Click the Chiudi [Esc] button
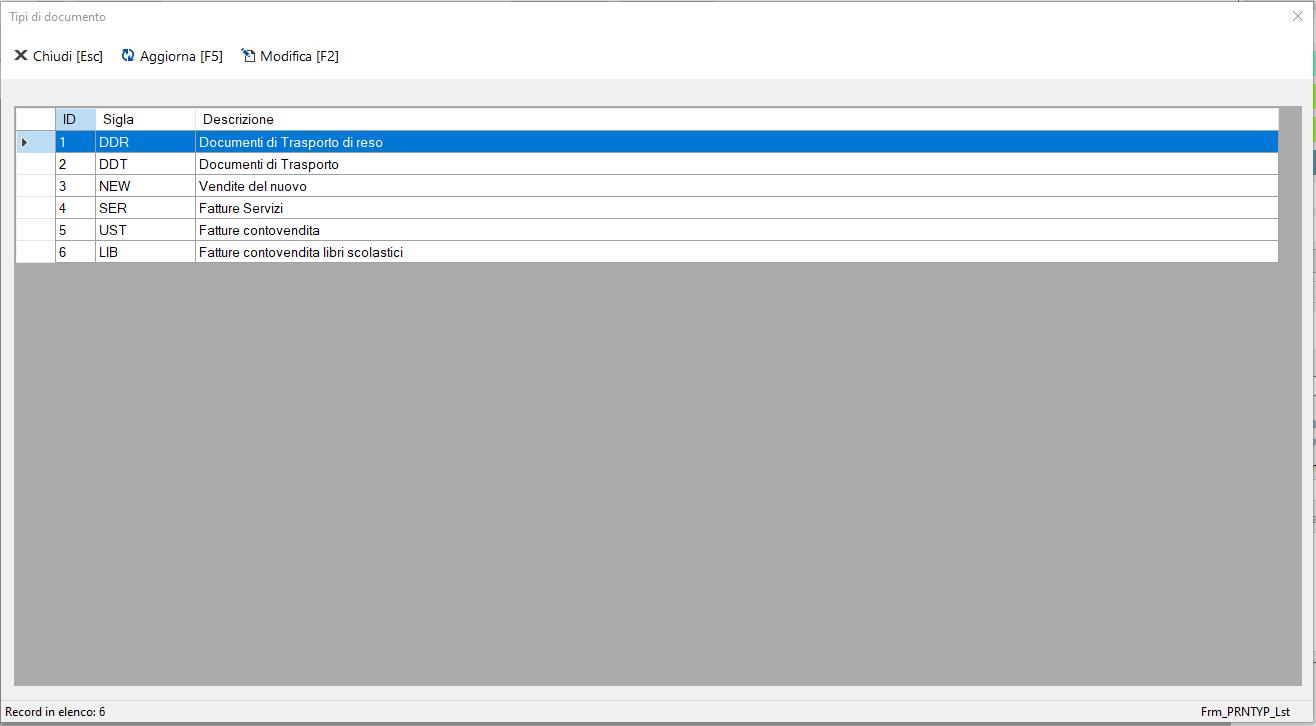Screen dimensions: 1316x726 point(58,56)
